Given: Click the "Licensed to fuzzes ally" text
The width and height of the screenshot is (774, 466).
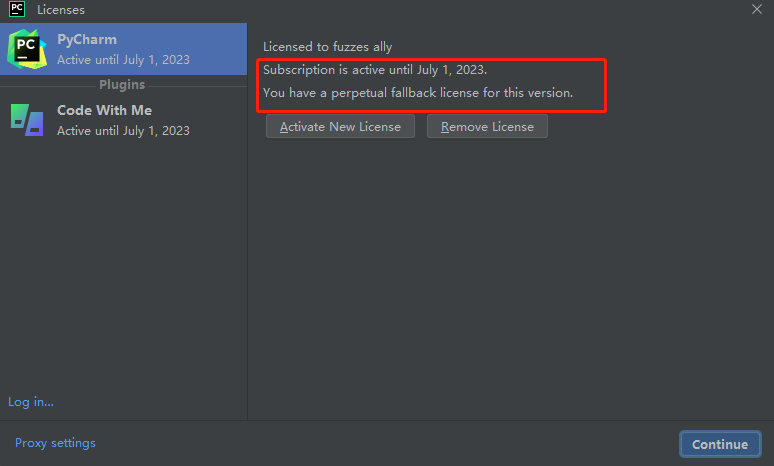Looking at the screenshot, I should [x=327, y=47].
